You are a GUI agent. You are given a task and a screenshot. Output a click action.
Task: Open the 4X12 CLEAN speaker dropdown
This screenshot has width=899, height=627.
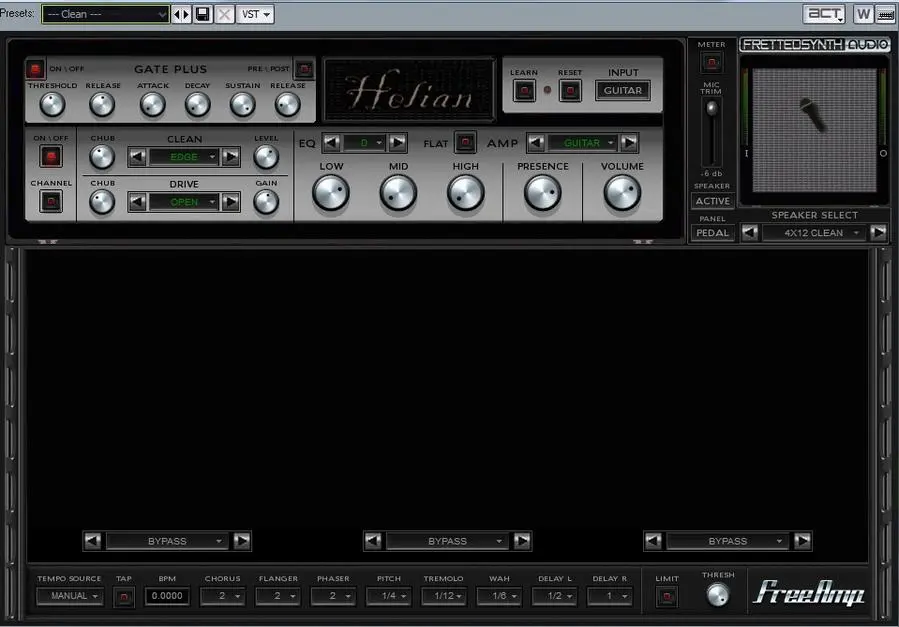click(x=814, y=233)
